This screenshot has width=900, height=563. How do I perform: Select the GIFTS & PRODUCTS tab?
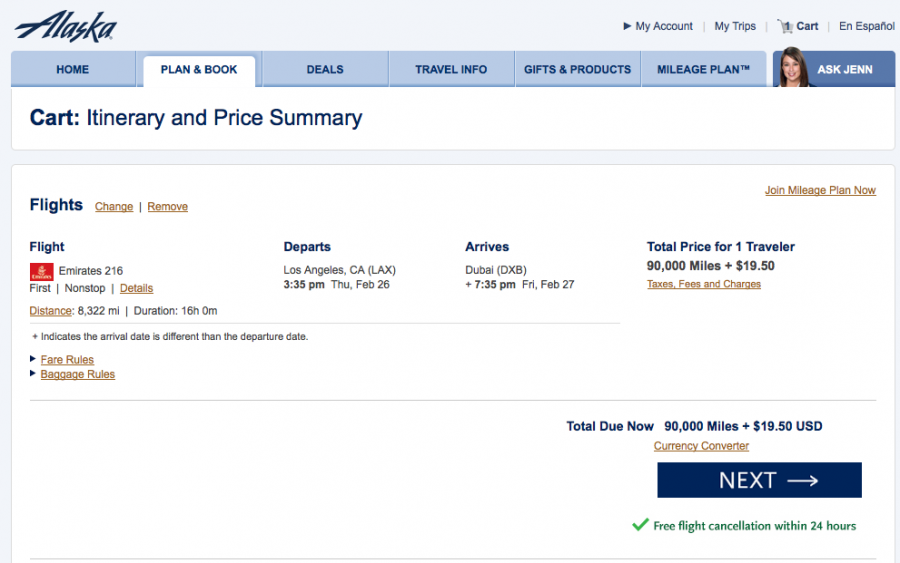[577, 70]
